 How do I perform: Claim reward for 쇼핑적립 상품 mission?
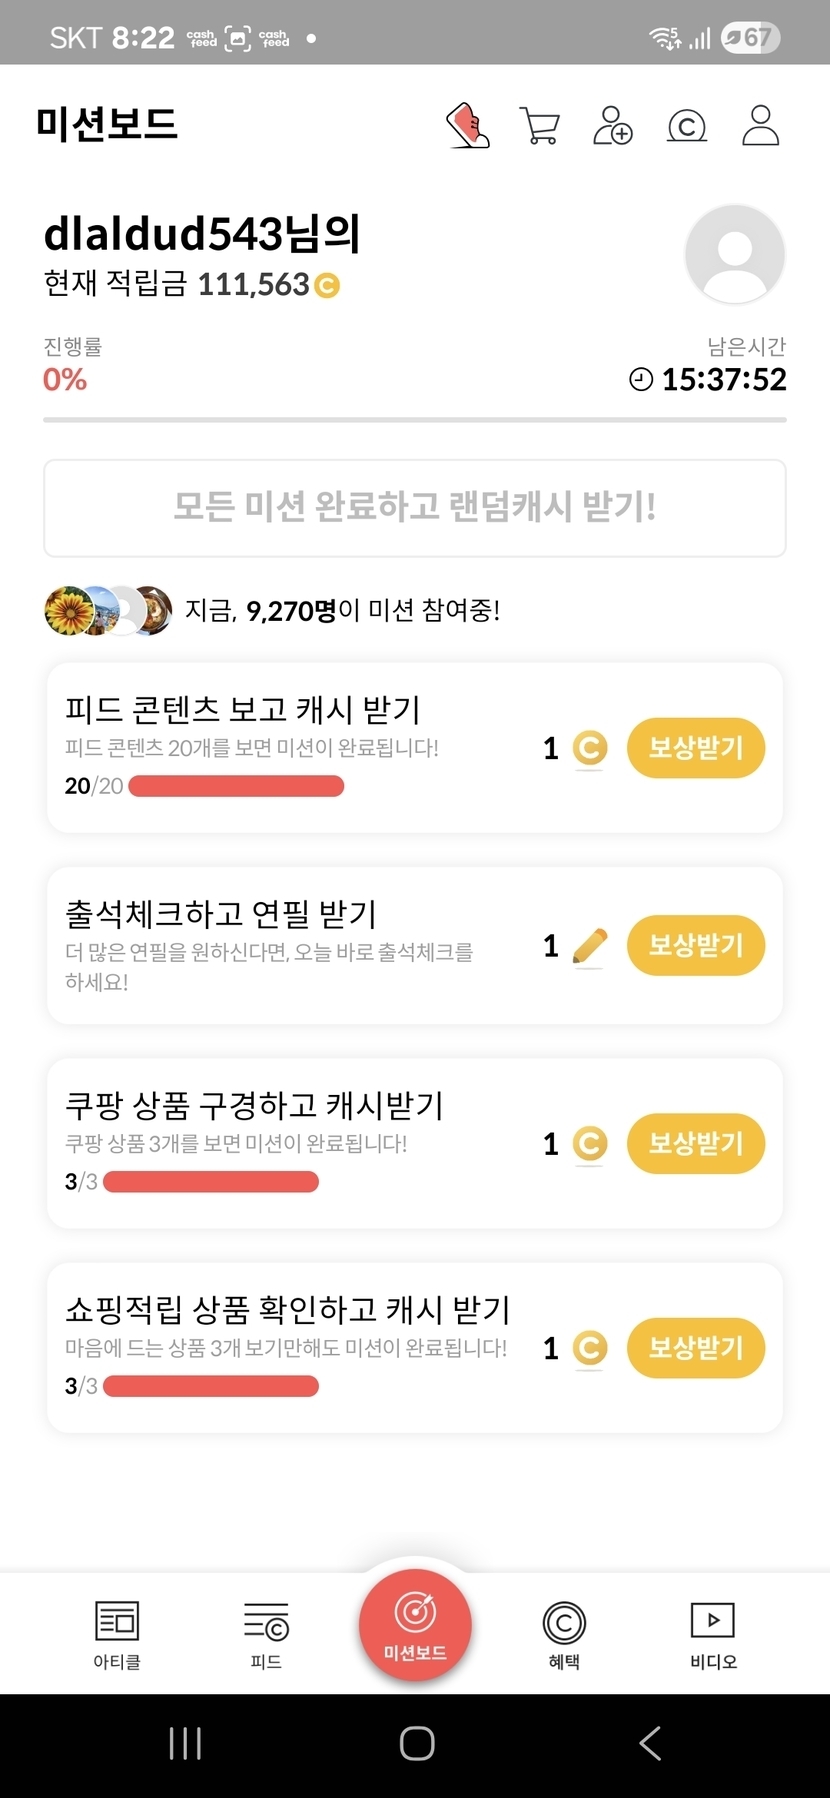coord(695,1348)
